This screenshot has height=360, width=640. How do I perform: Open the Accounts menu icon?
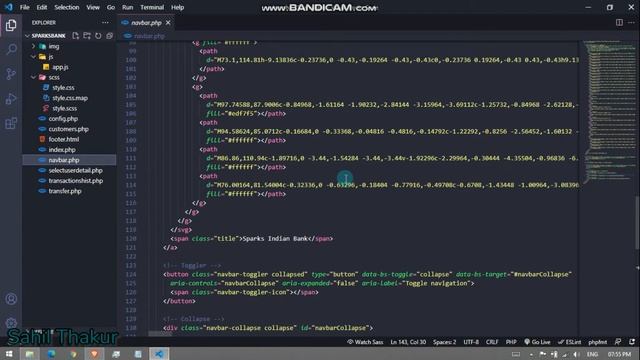(x=11, y=299)
